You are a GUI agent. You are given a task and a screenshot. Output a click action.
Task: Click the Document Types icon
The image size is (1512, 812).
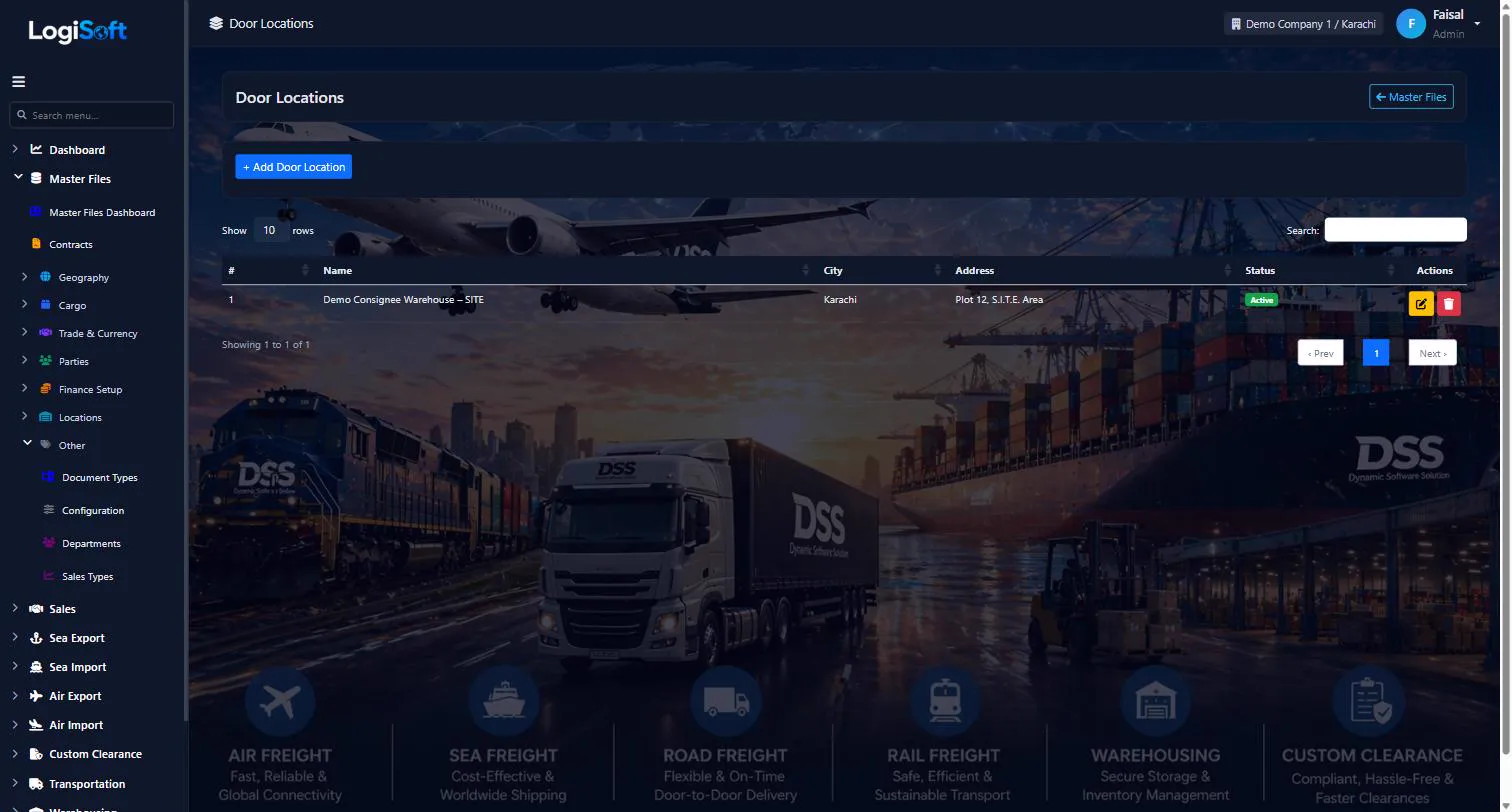tap(48, 477)
